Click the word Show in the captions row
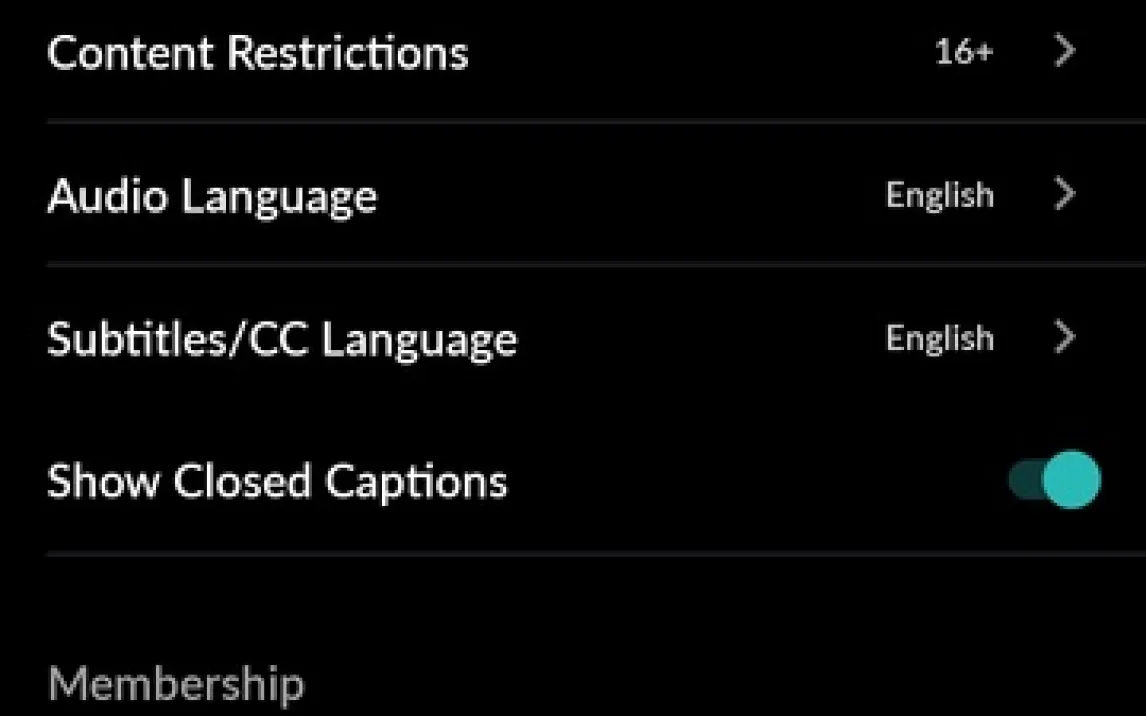The width and height of the screenshot is (1146, 716). pyautogui.click(x=102, y=482)
